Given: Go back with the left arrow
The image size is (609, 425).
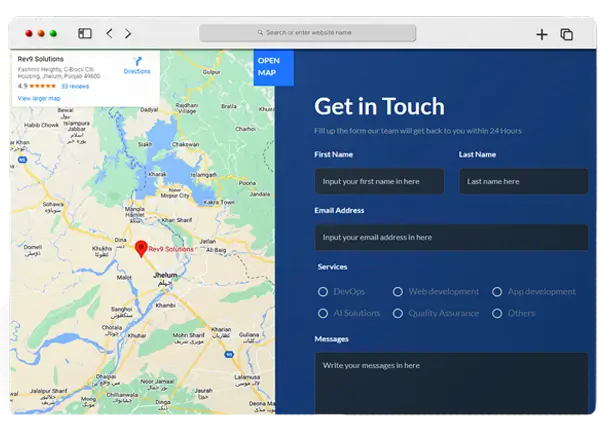Looking at the screenshot, I should pos(110,33).
